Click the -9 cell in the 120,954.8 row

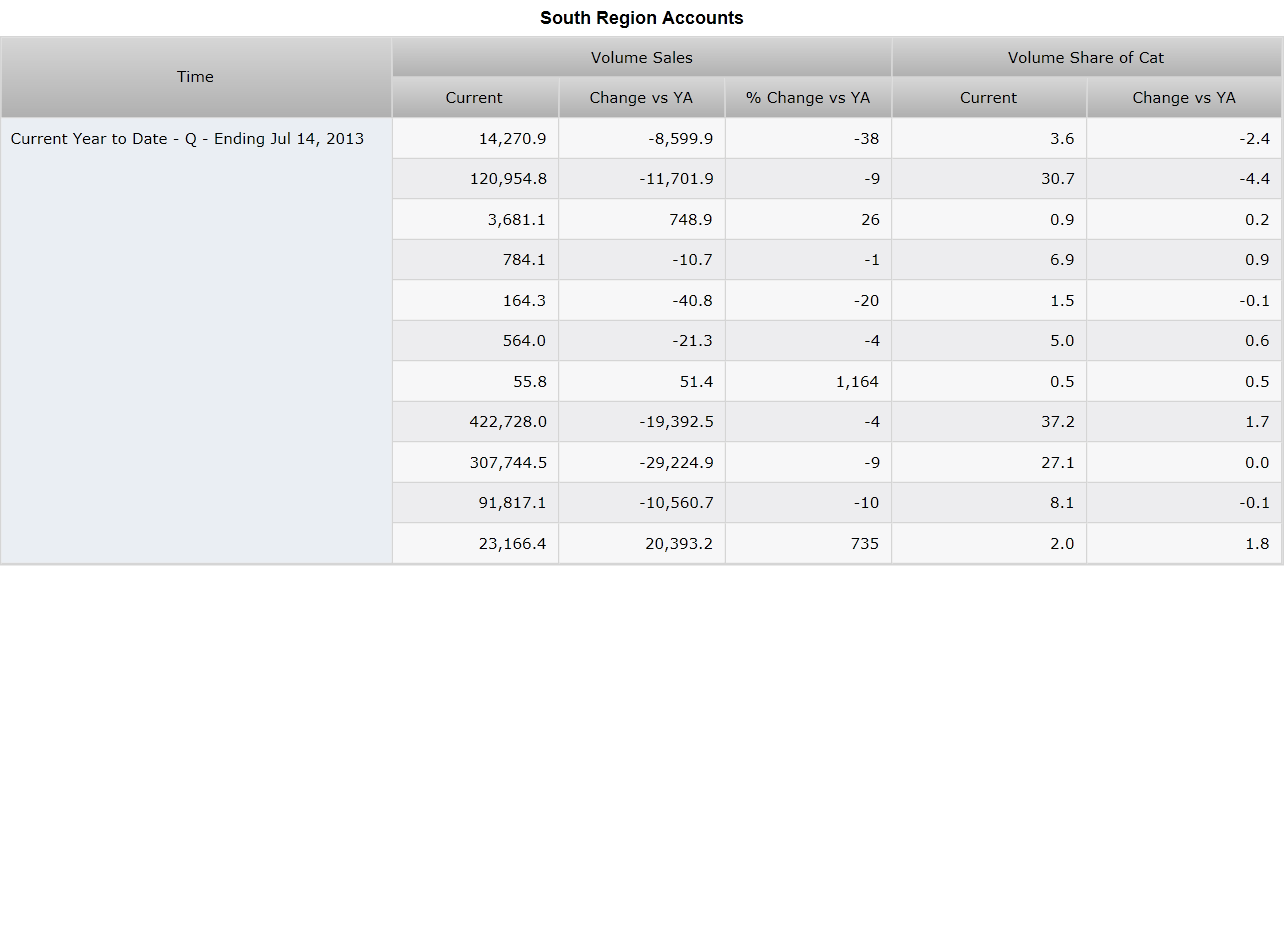click(x=808, y=179)
